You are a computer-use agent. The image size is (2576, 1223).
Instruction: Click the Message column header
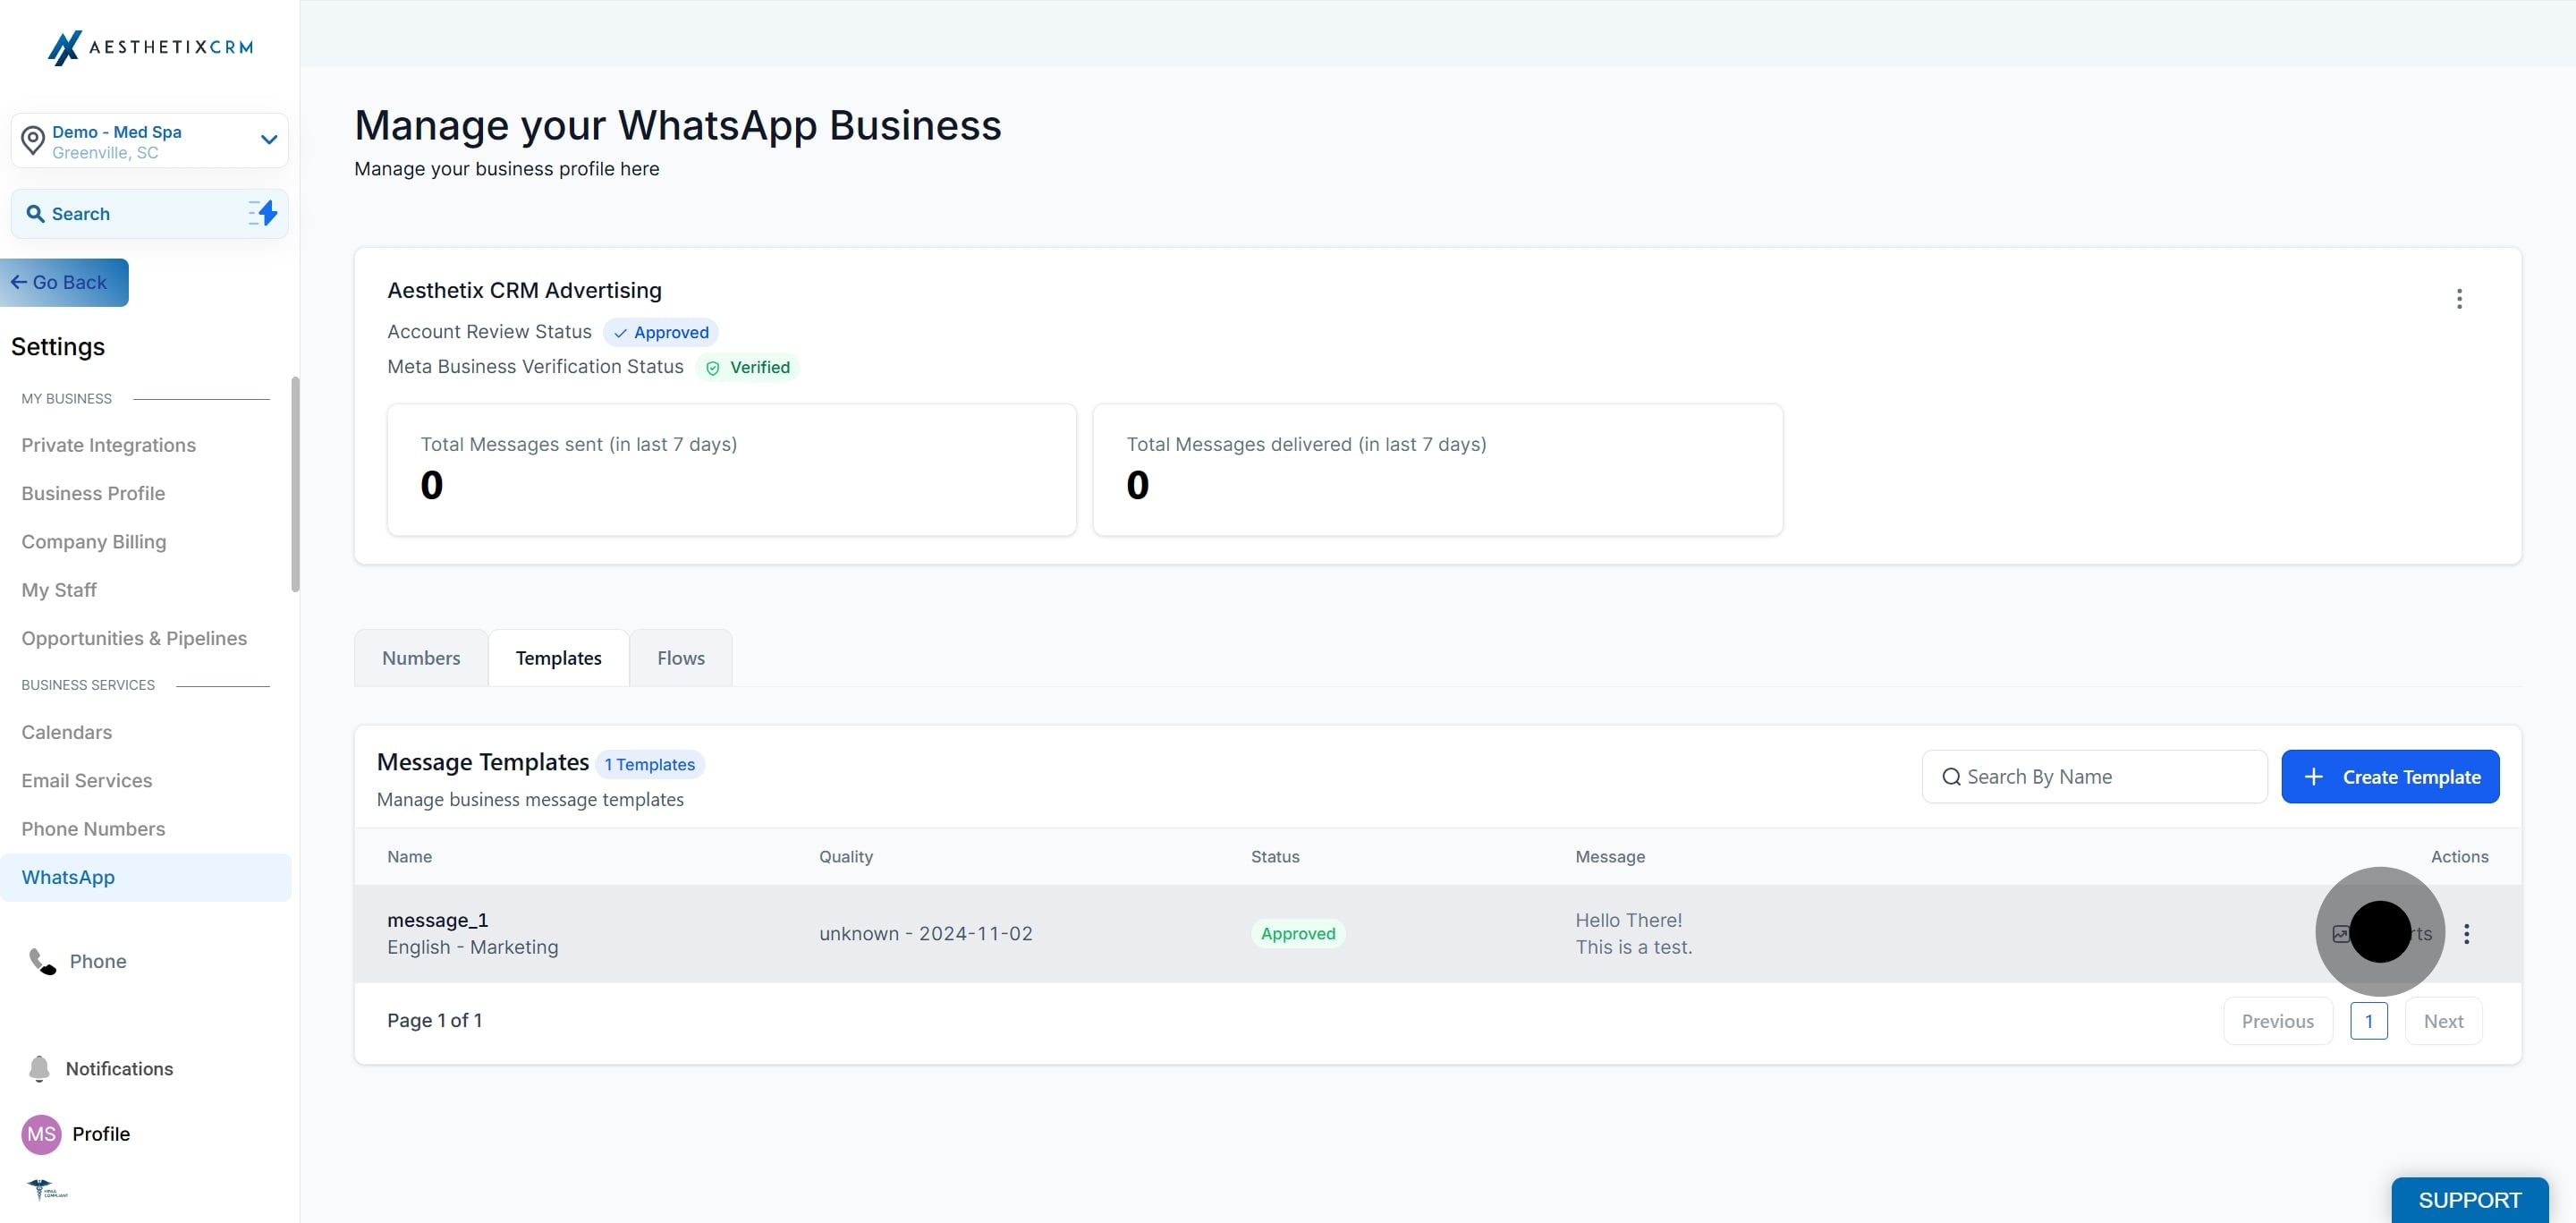1610,857
